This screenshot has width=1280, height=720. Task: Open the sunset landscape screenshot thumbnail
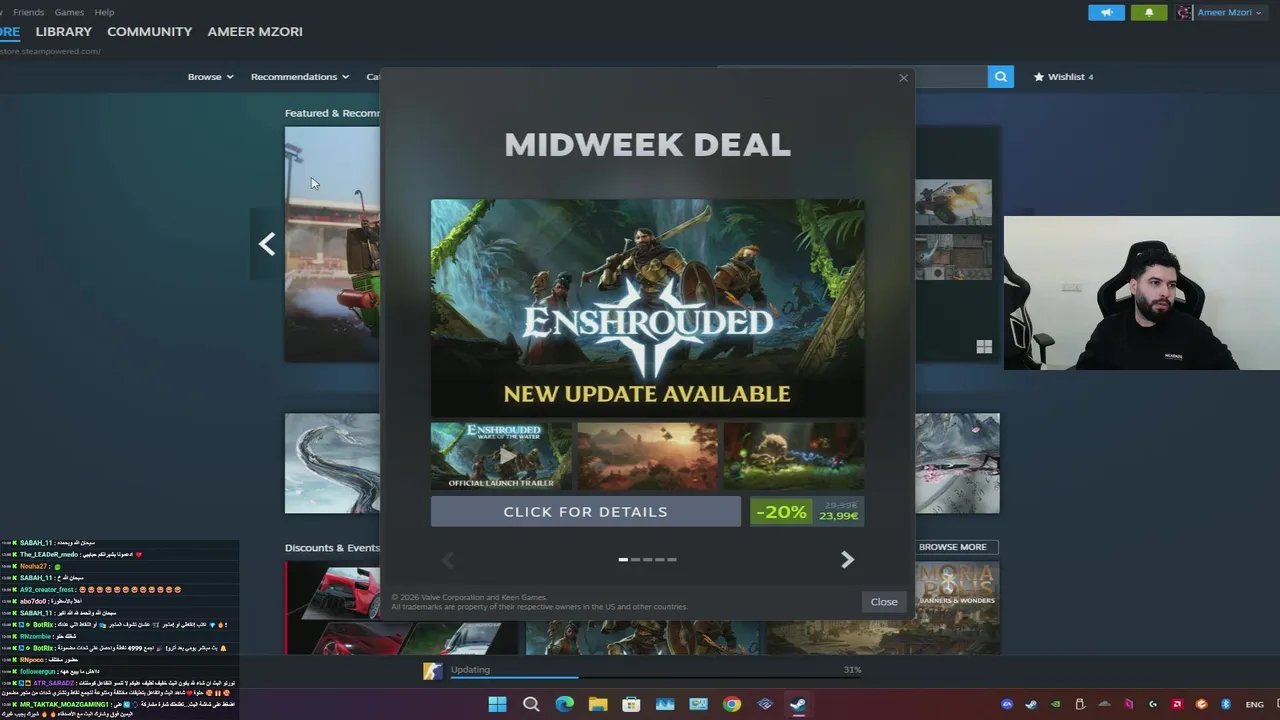647,456
